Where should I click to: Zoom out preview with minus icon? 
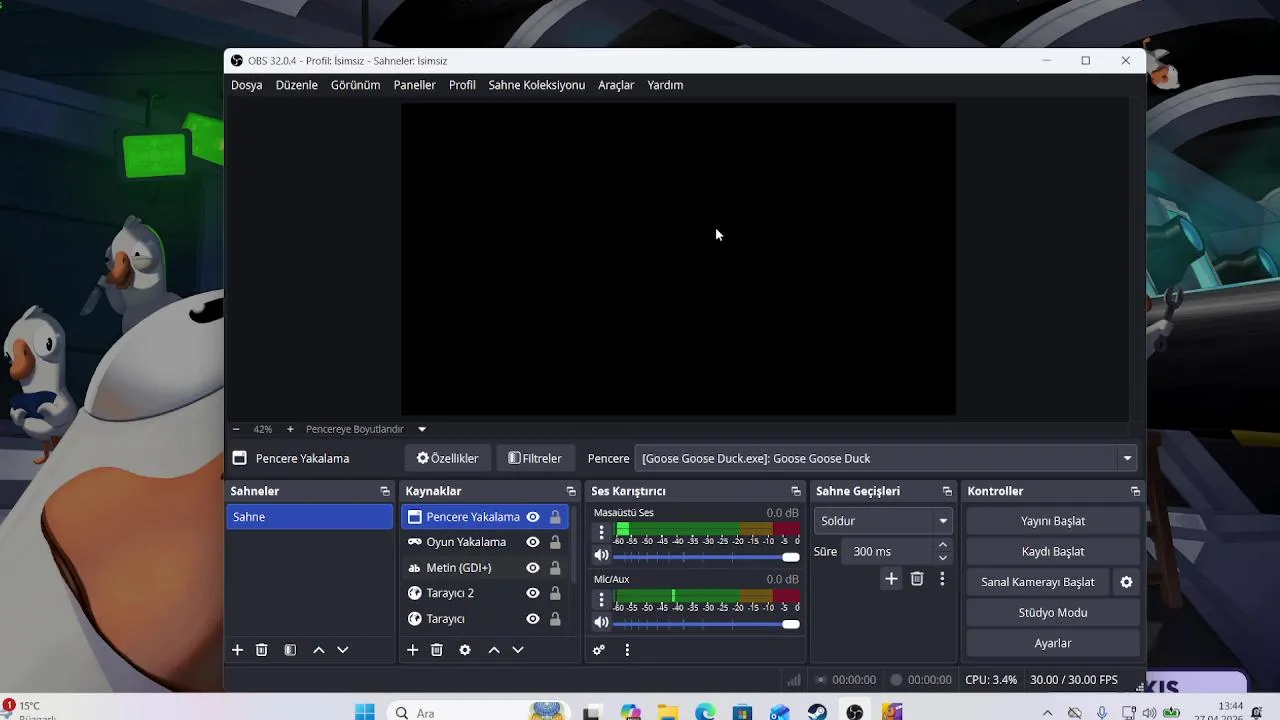tap(236, 429)
